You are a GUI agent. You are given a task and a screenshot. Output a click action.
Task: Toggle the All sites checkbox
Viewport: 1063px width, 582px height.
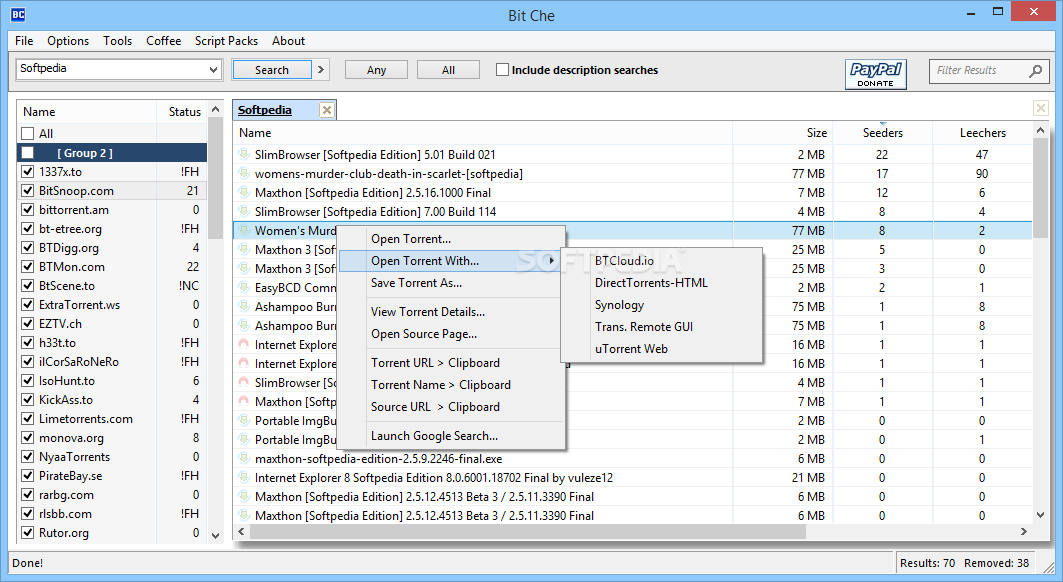[x=28, y=134]
